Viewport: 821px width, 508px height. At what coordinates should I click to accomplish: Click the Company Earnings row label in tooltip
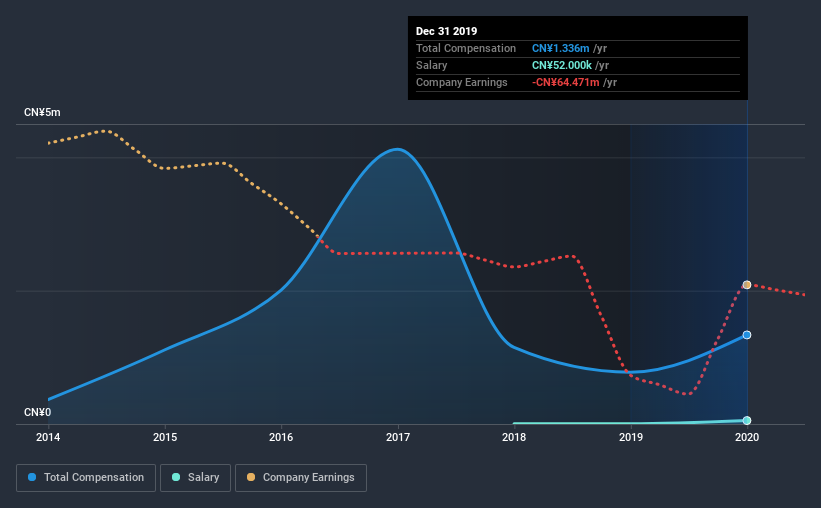[462, 82]
